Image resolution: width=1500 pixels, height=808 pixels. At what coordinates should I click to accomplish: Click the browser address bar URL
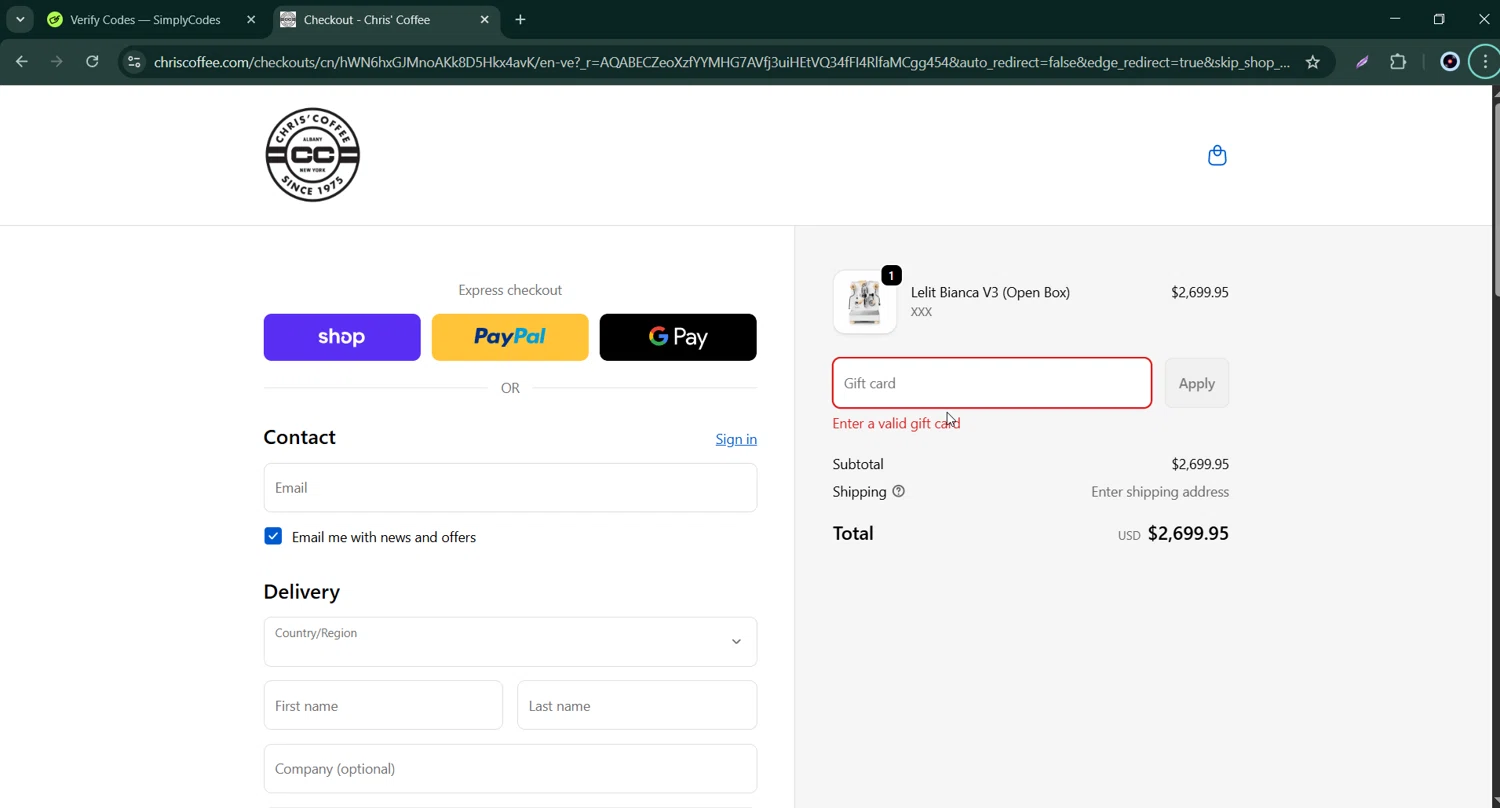722,62
